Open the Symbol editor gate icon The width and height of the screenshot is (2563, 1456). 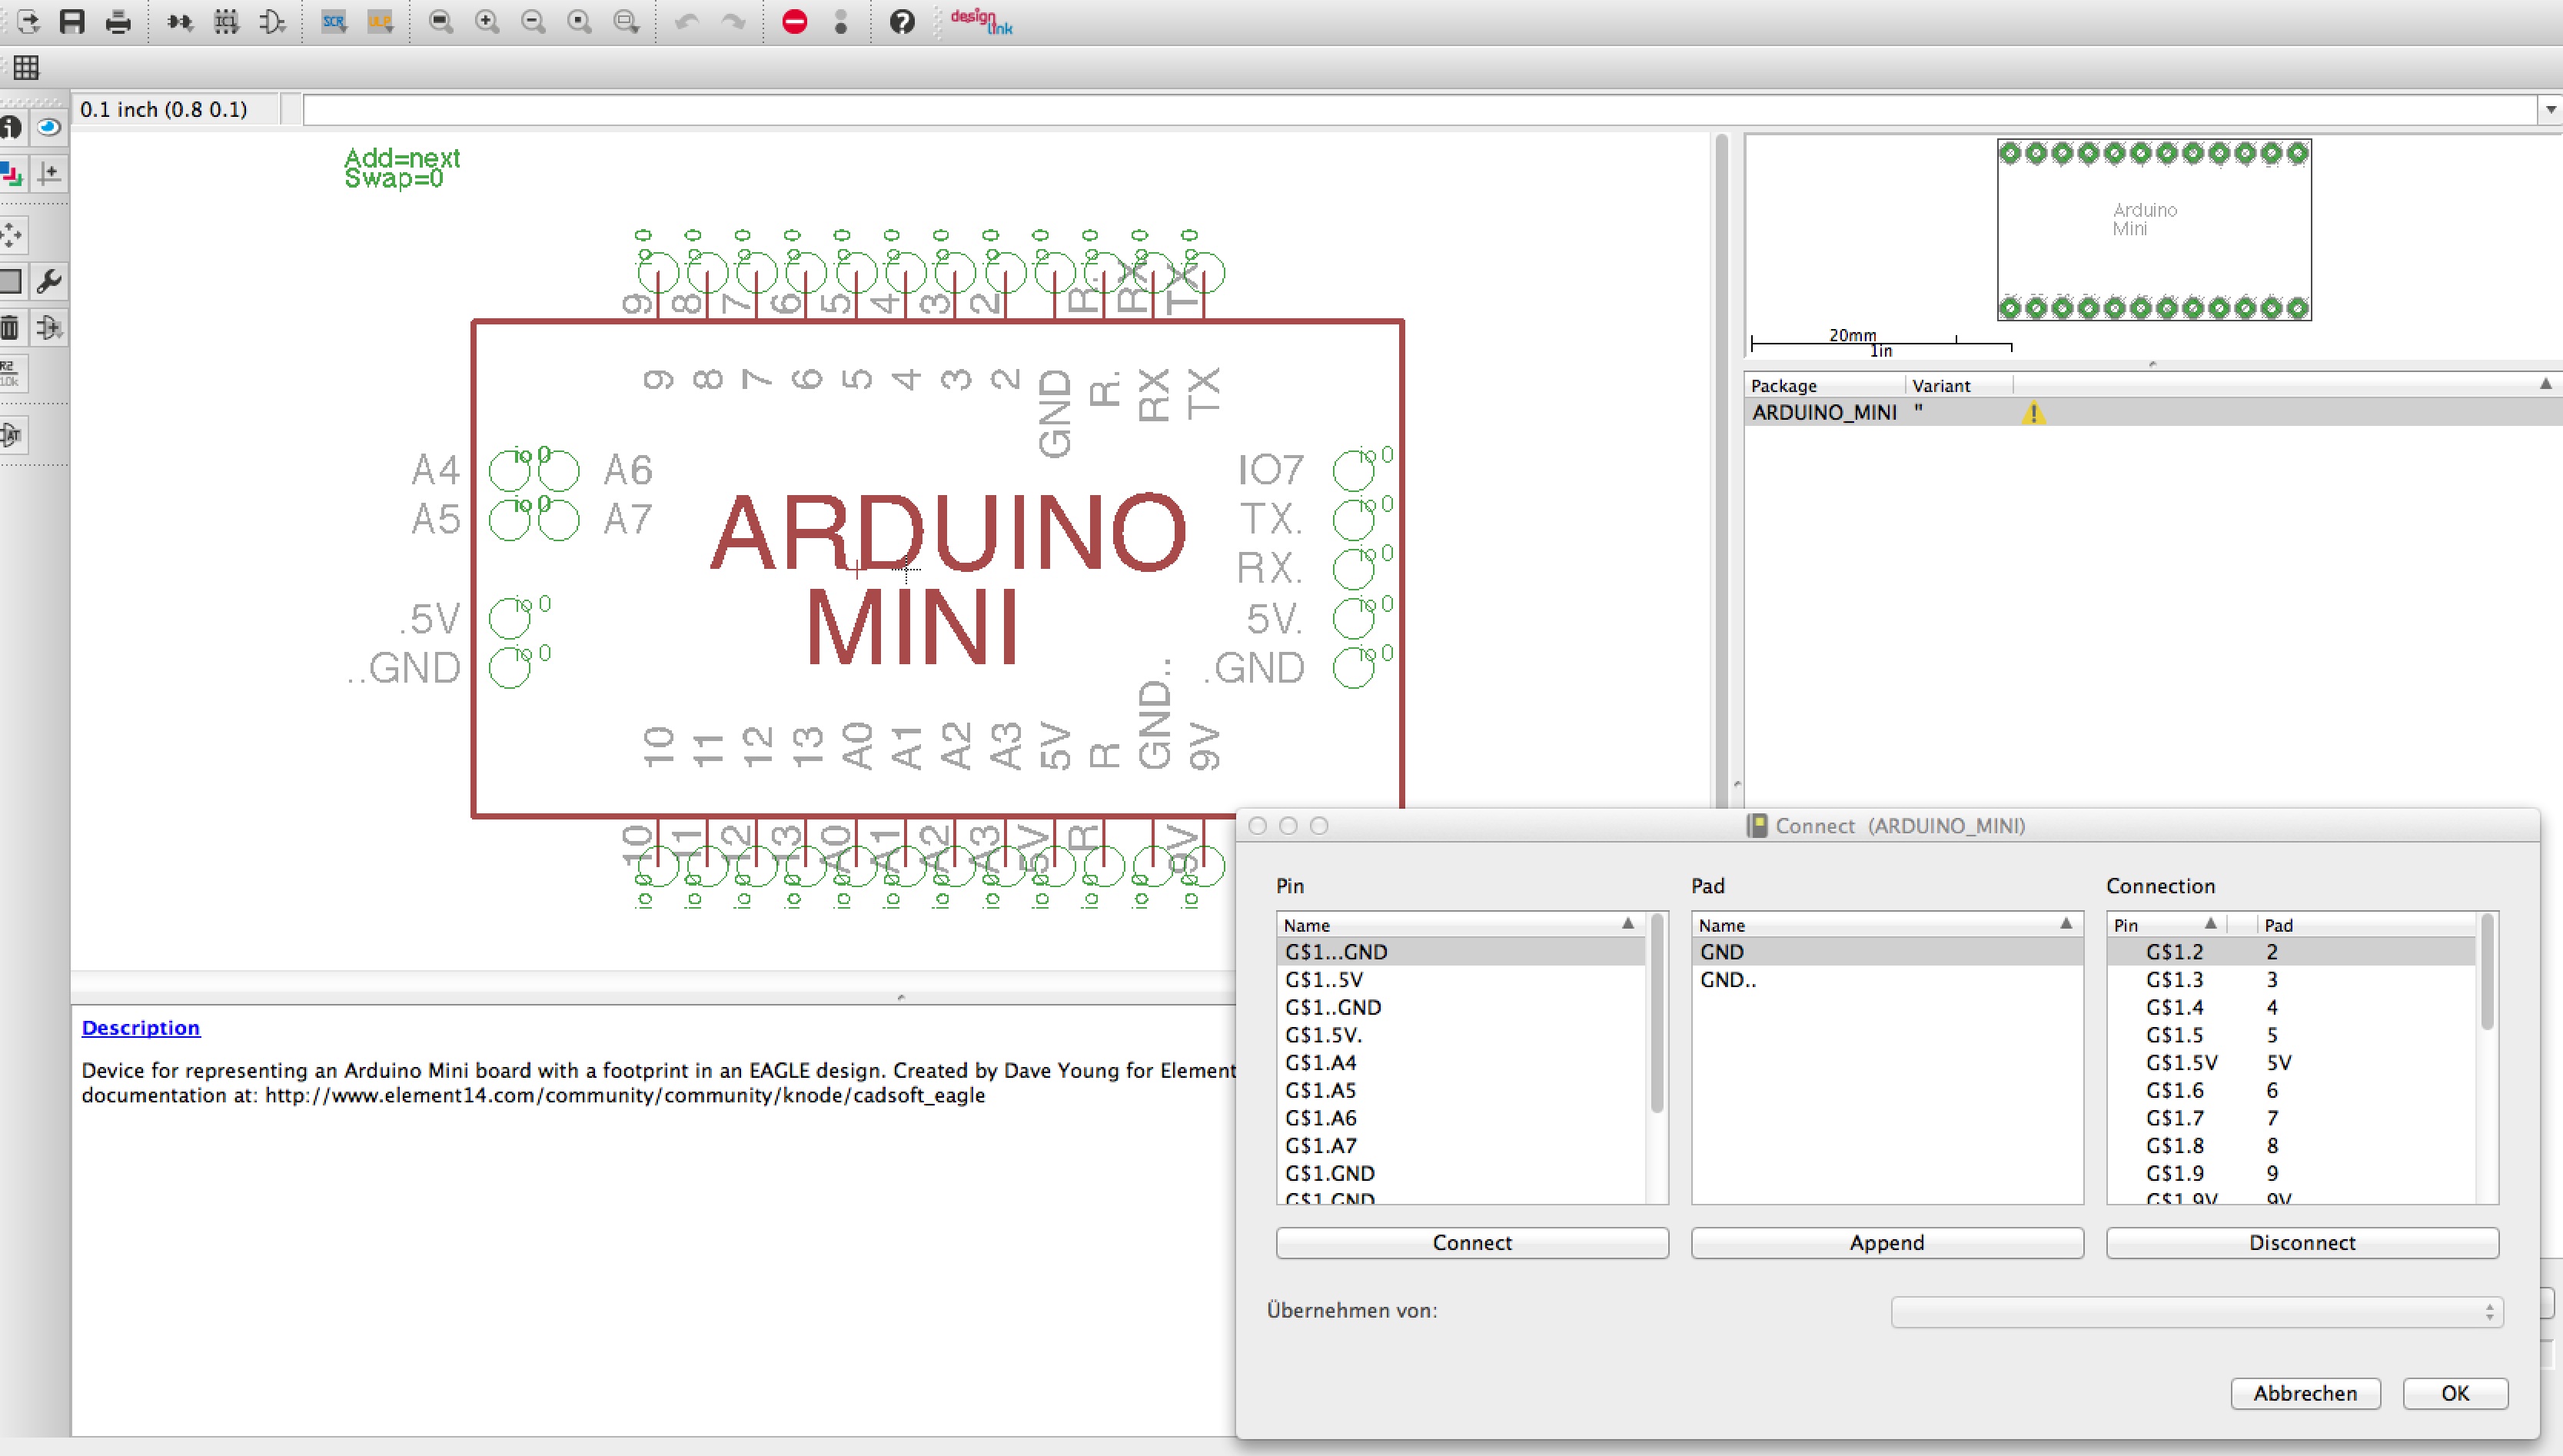tap(273, 21)
